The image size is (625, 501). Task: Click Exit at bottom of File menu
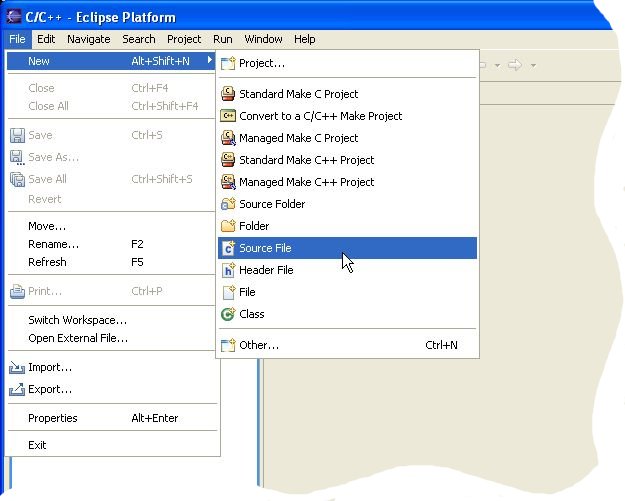coord(37,445)
